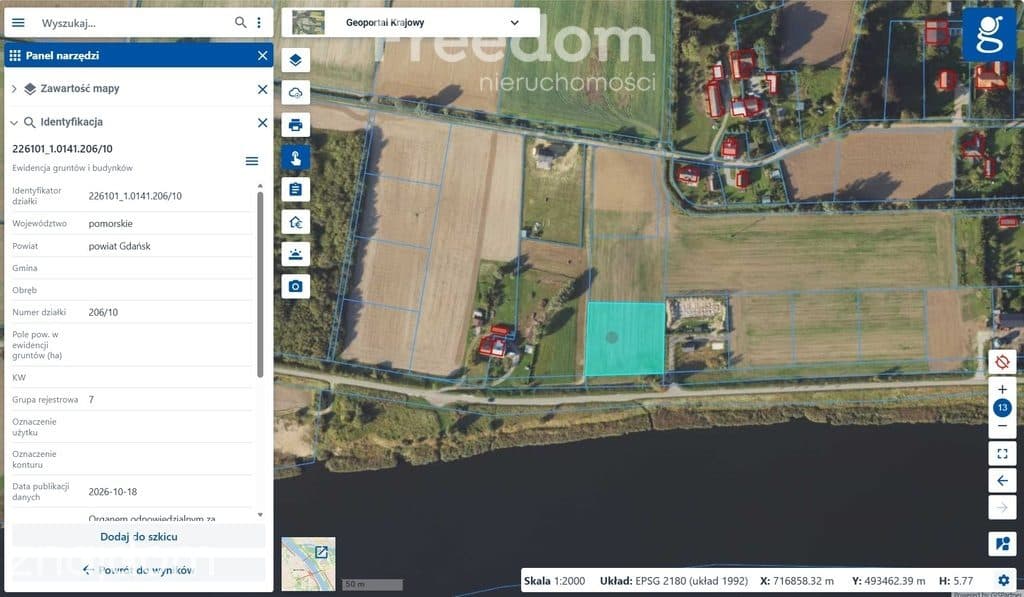Click the Identyfikator działki value

tap(135, 196)
